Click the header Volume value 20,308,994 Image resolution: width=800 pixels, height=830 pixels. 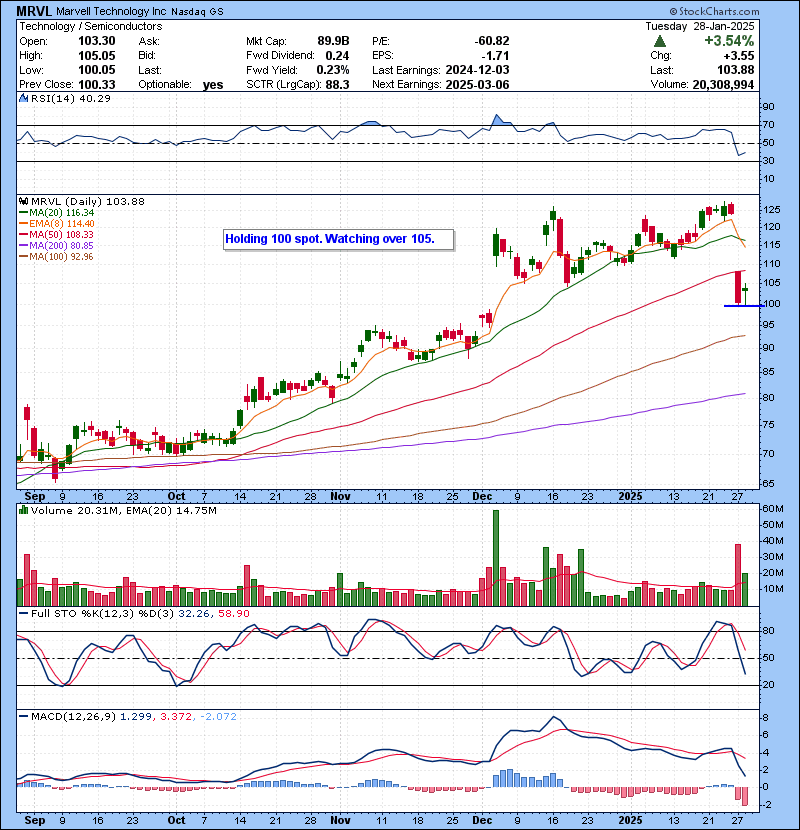(x=723, y=85)
